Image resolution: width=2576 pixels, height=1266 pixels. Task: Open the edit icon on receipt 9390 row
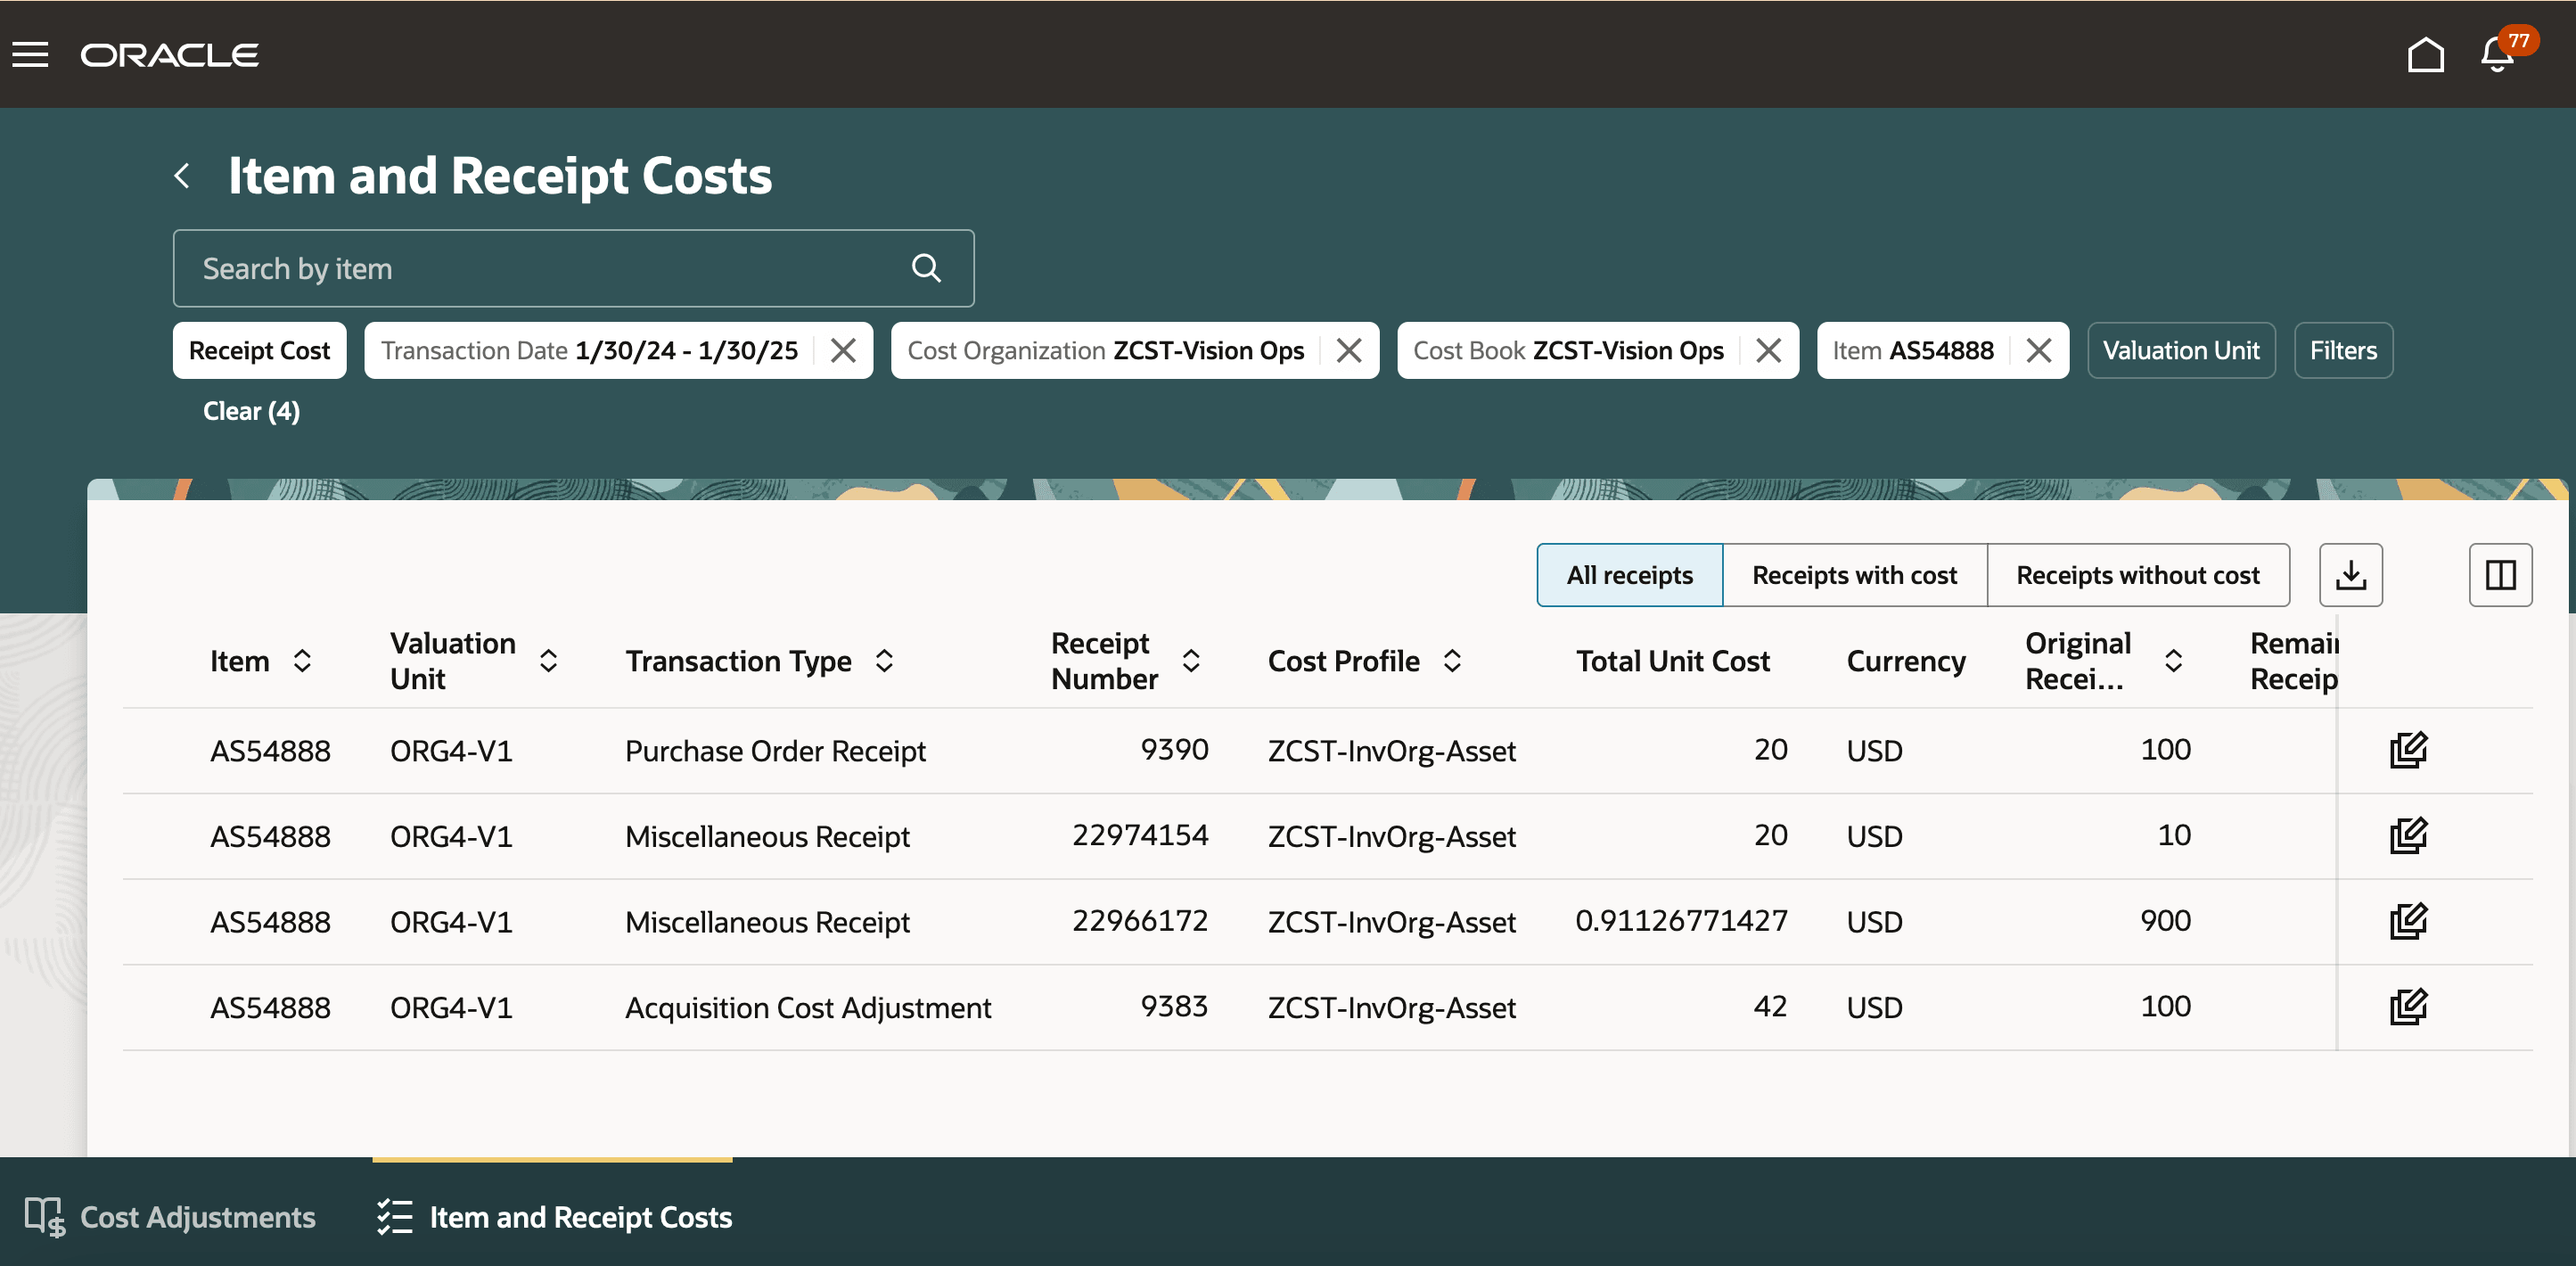2408,750
